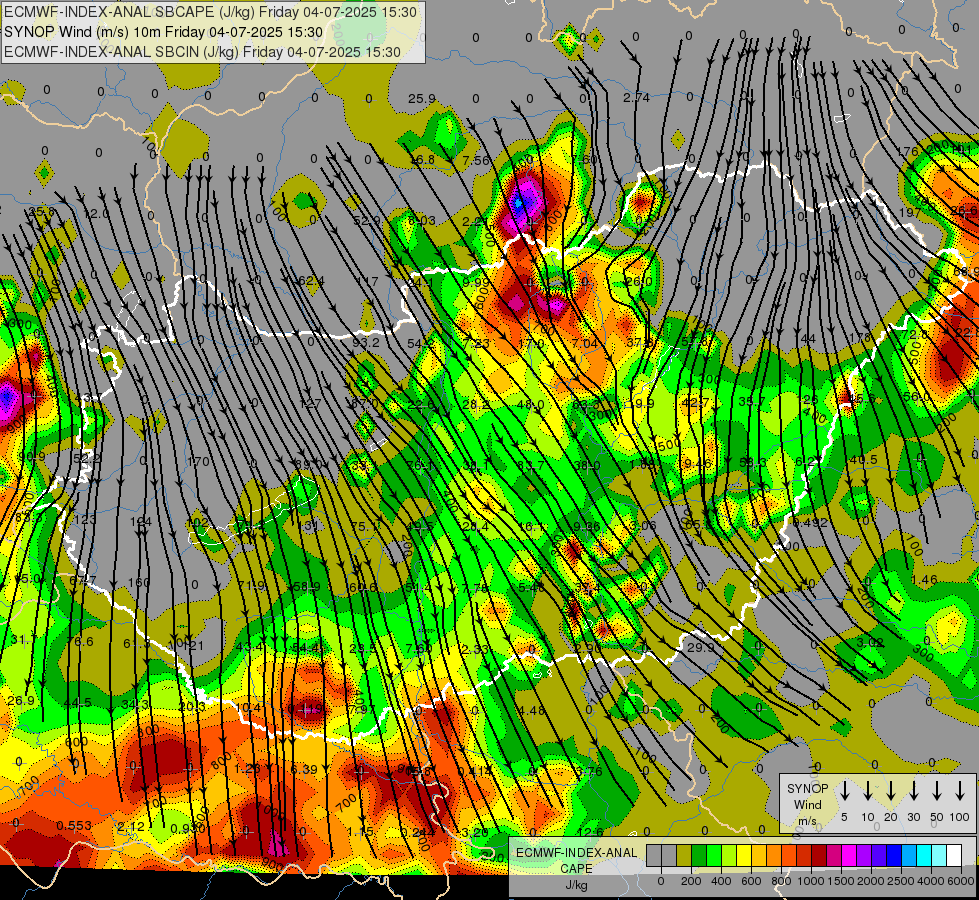Click the 29.9 grid value on the map

pos(701,648)
